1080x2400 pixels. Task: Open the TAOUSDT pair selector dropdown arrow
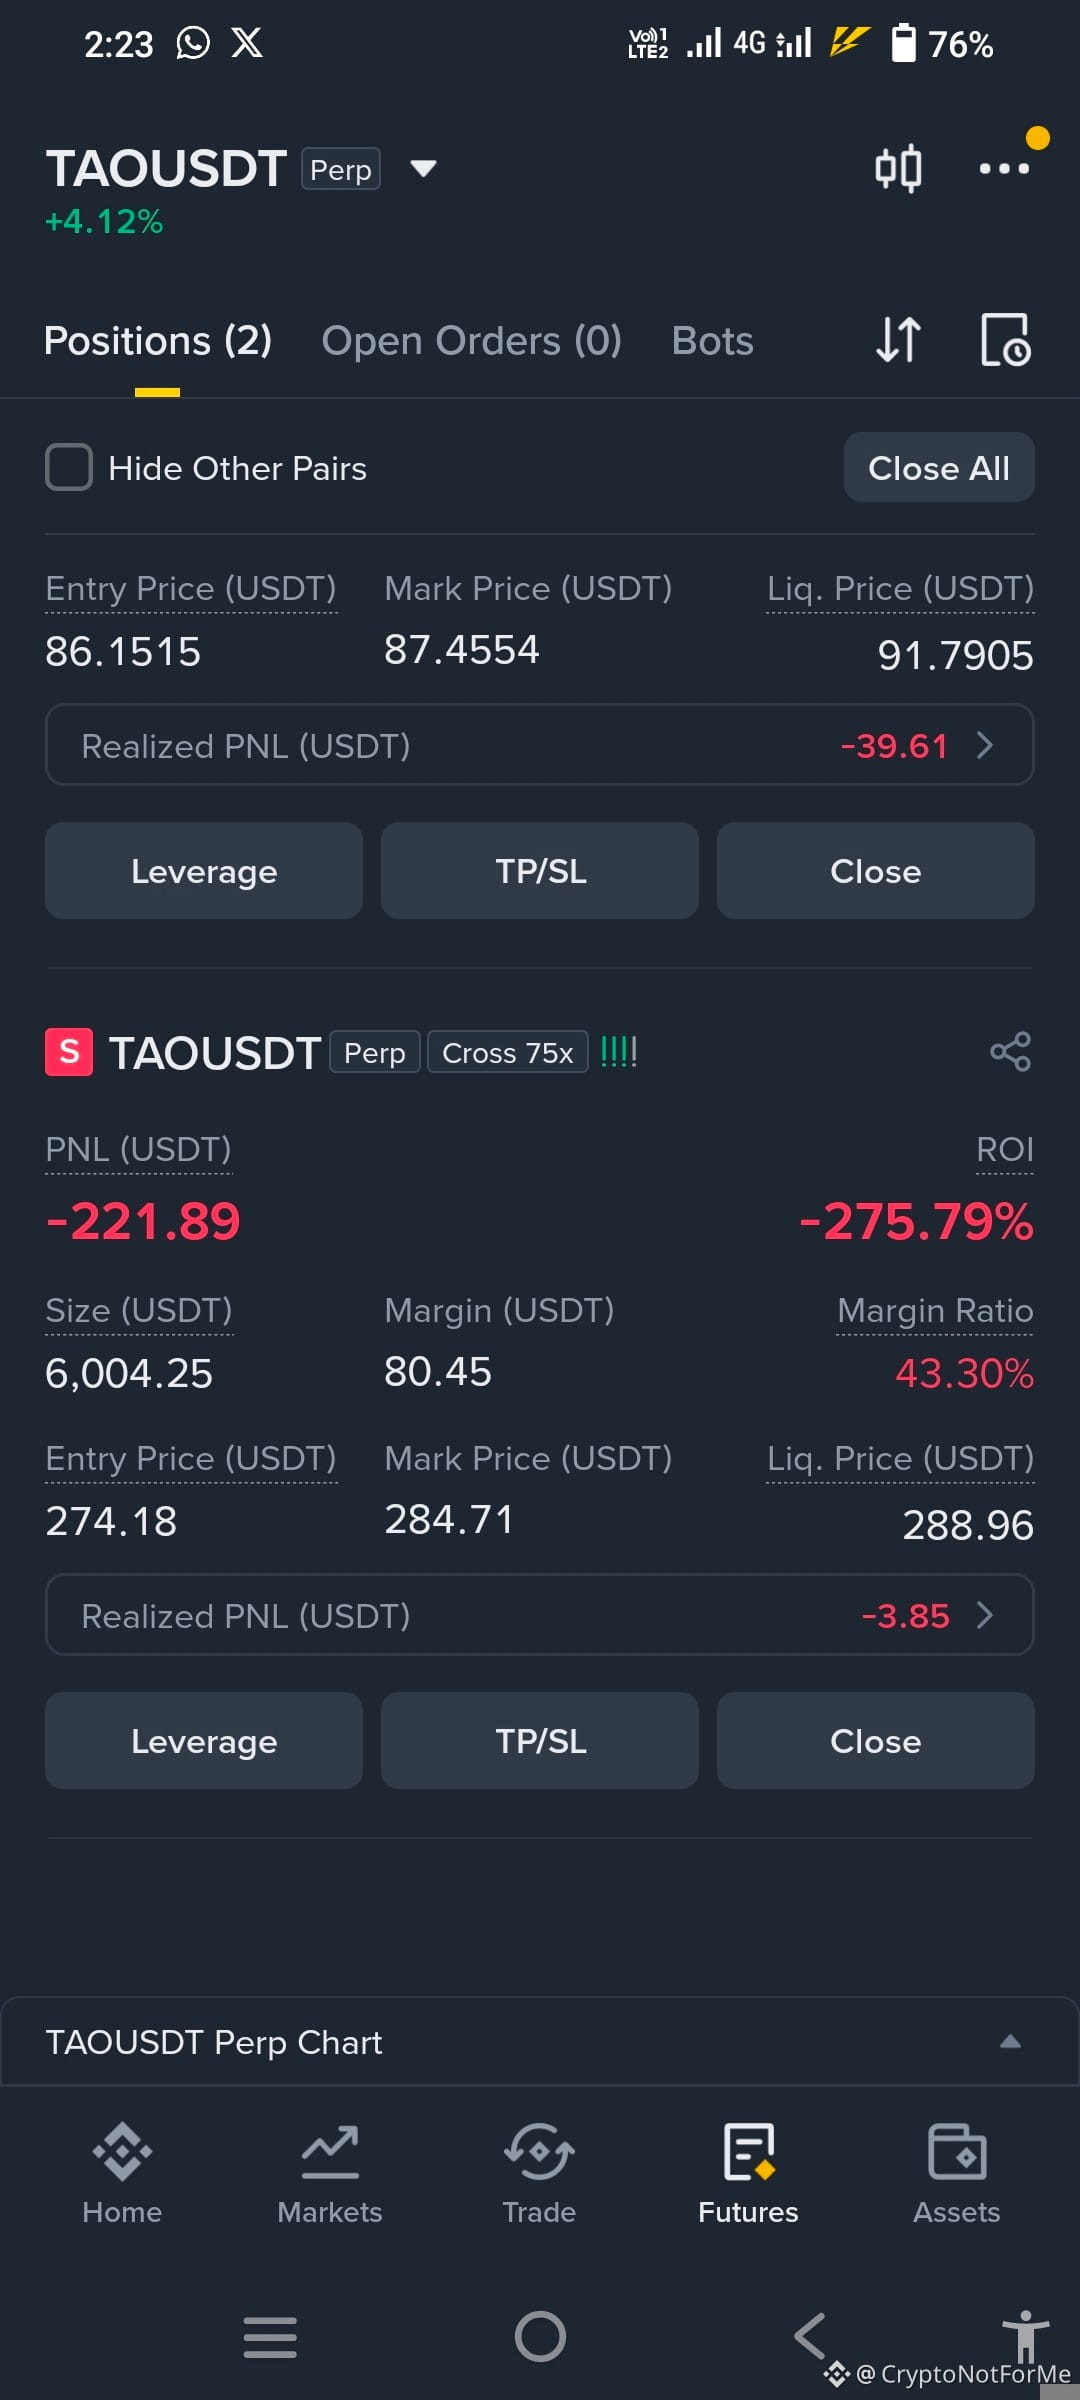[424, 168]
